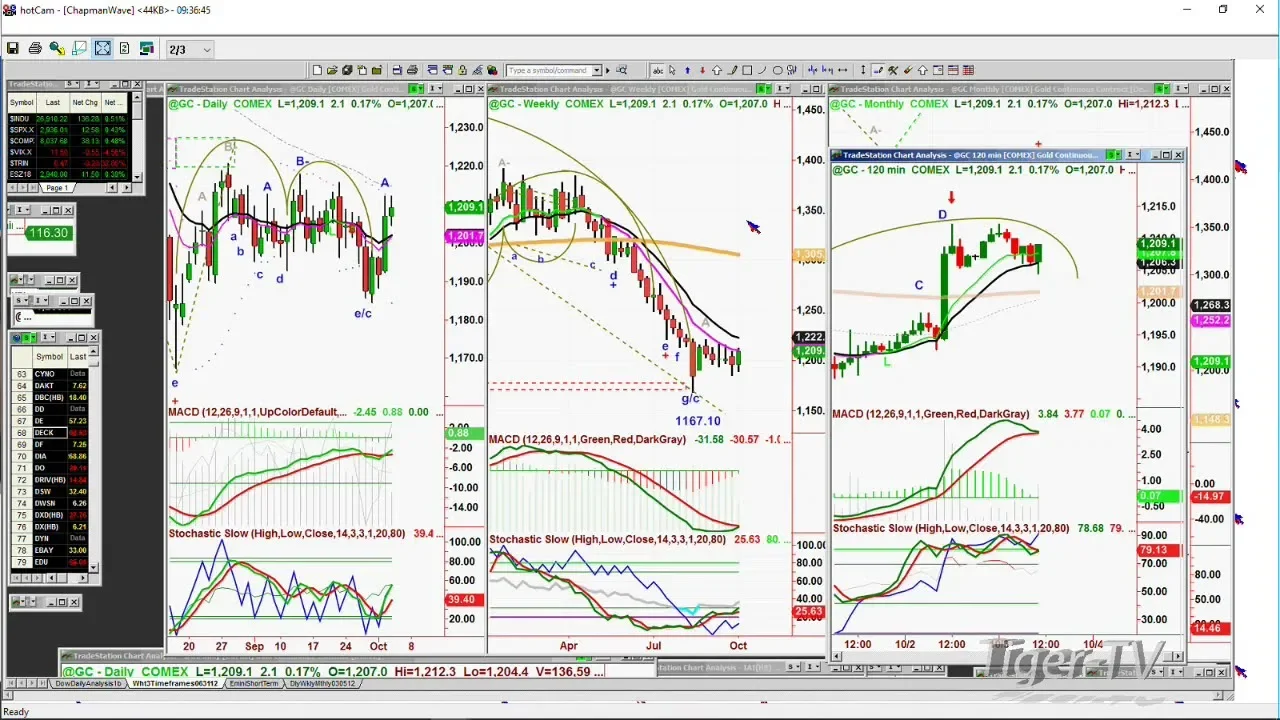Click the vertical scale arrows icon

pyautogui.click(x=863, y=70)
